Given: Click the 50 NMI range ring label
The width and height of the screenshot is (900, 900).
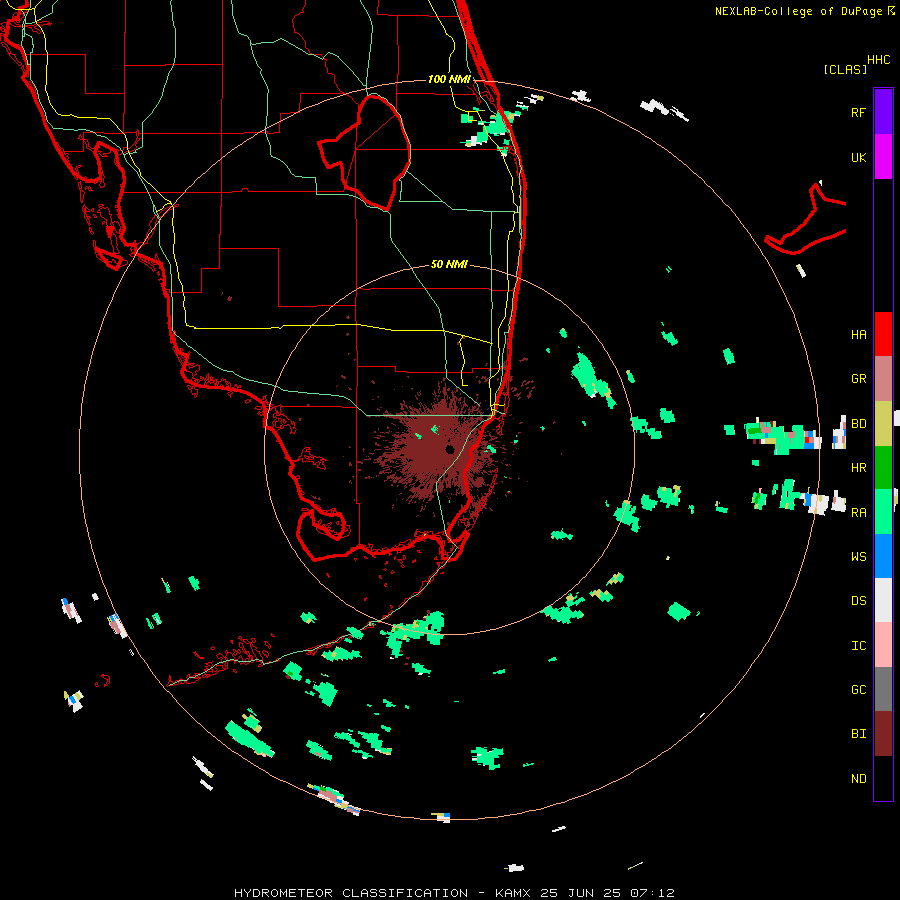Looking at the screenshot, I should click(449, 264).
